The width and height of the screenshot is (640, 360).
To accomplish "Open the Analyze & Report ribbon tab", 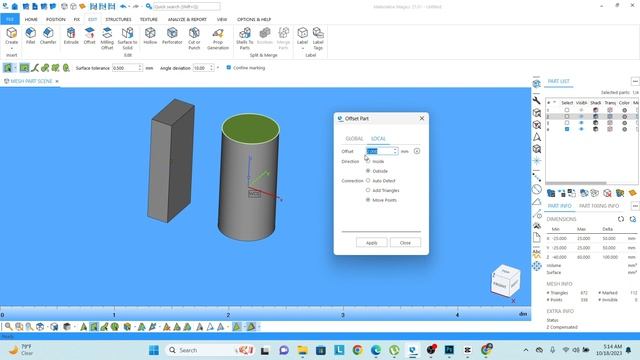I will [187, 19].
